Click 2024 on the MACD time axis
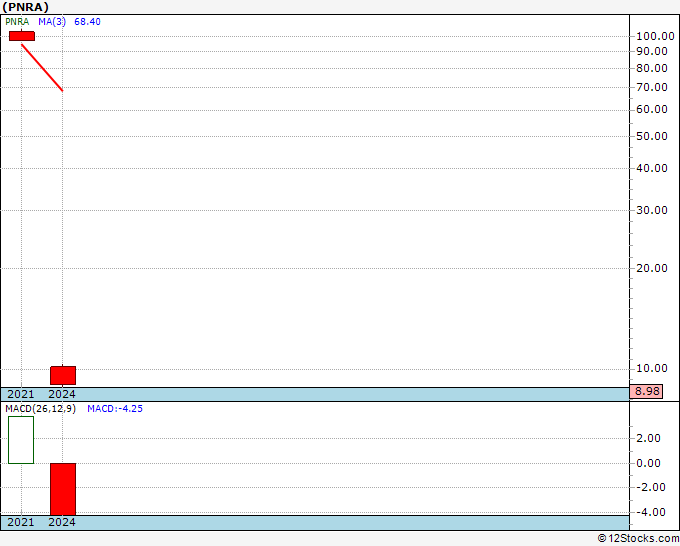Screen dimensions: 680x546 62,522
